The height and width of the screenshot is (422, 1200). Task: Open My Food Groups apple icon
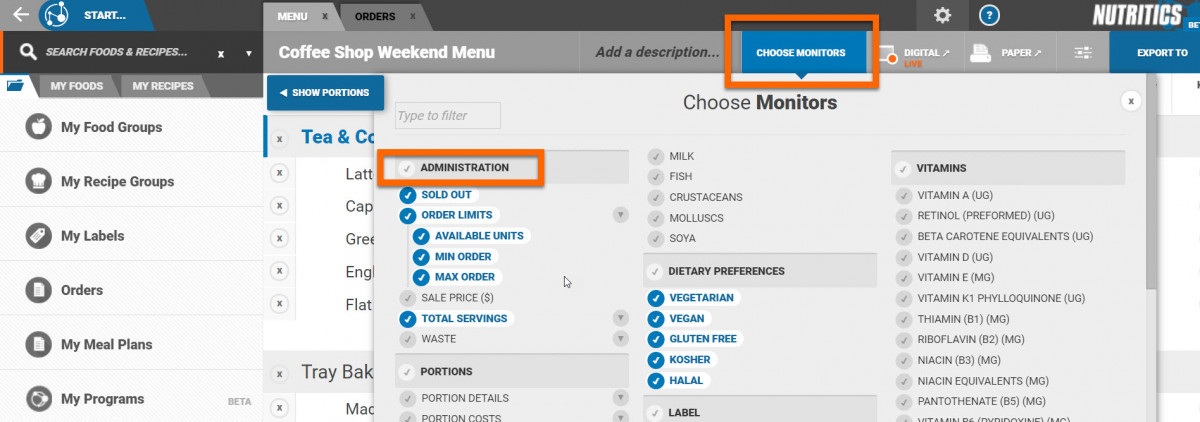pyautogui.click(x=39, y=127)
